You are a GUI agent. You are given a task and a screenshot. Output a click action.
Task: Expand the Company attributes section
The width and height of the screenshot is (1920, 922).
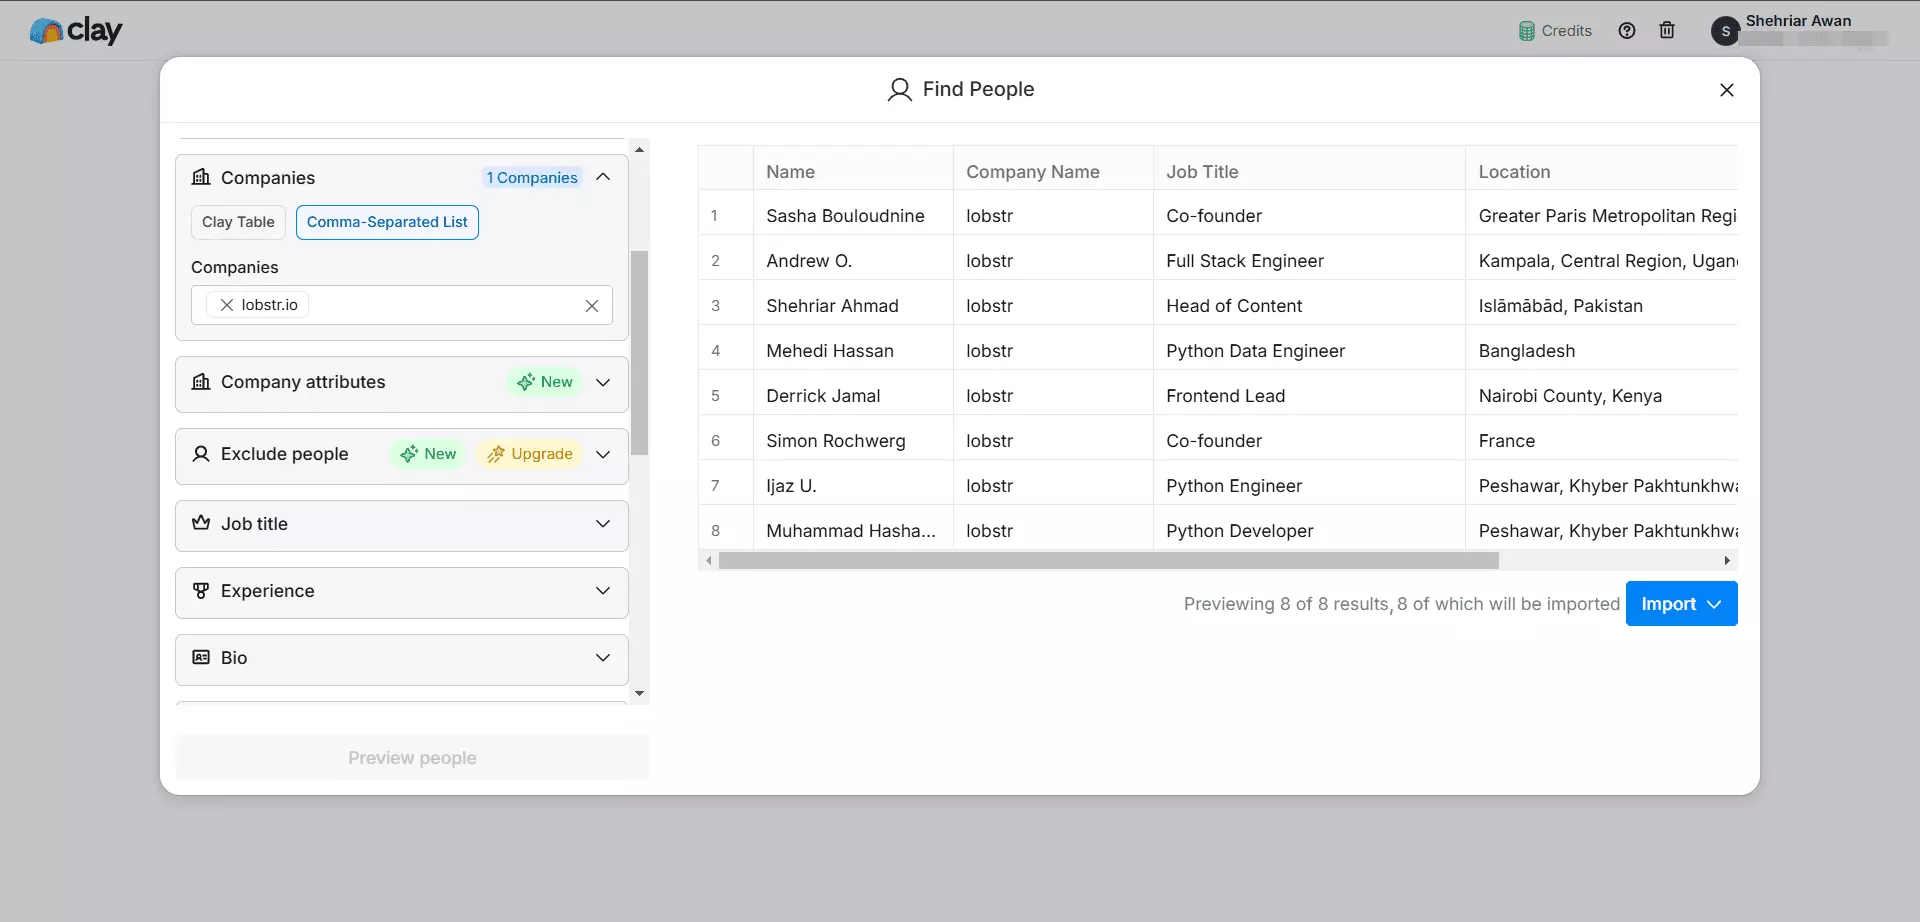click(603, 383)
